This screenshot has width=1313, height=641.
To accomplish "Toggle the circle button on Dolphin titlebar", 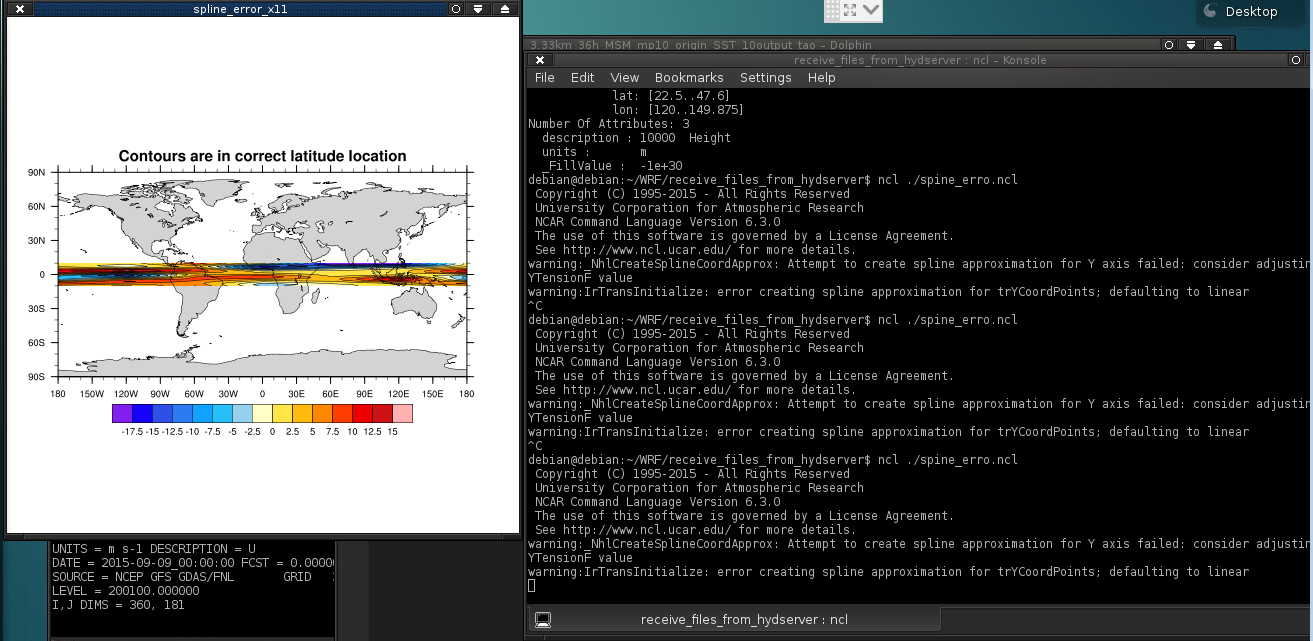I will [1169, 45].
